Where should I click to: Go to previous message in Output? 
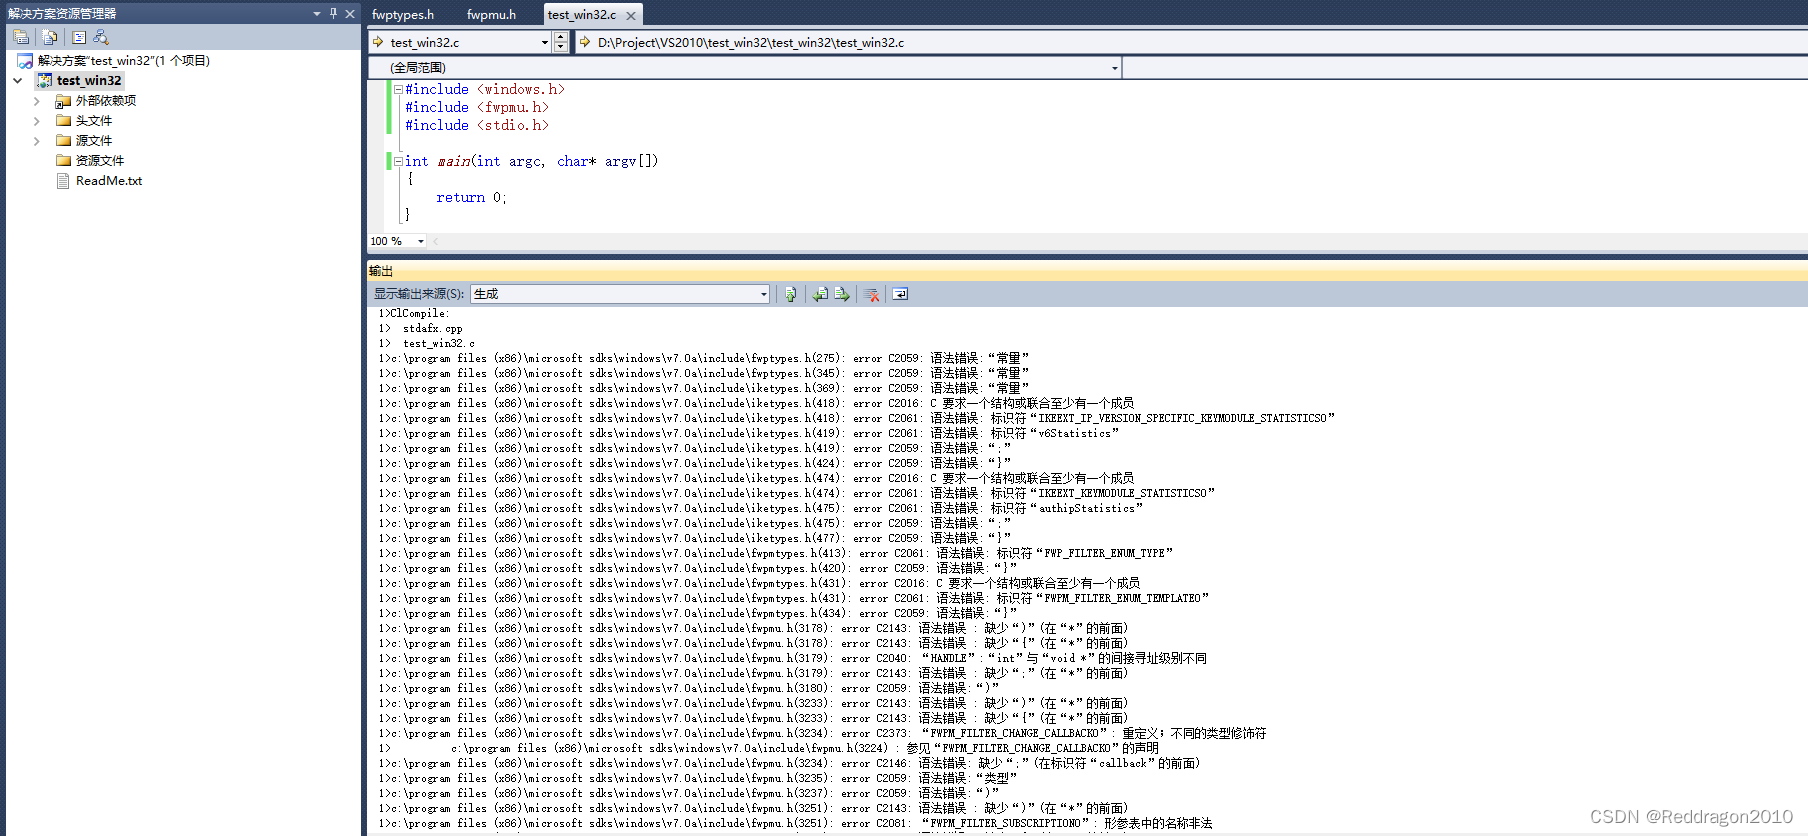[x=820, y=294]
